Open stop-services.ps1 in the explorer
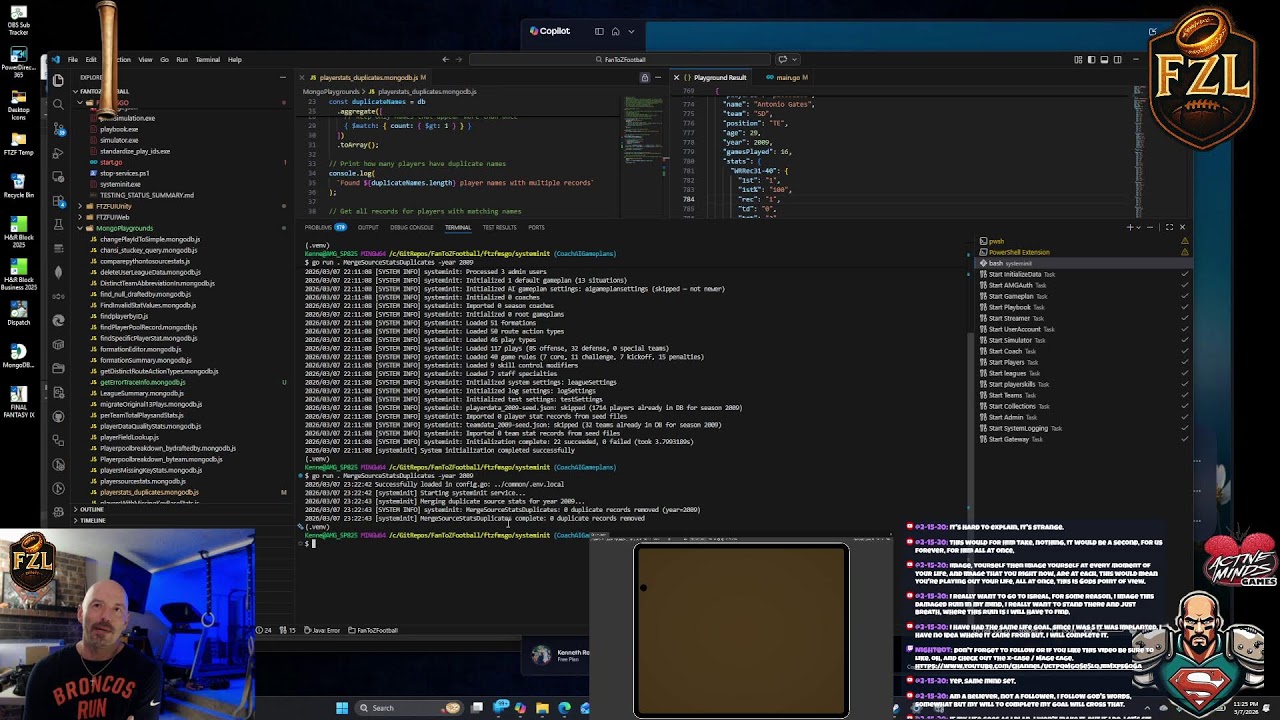 [x=124, y=173]
